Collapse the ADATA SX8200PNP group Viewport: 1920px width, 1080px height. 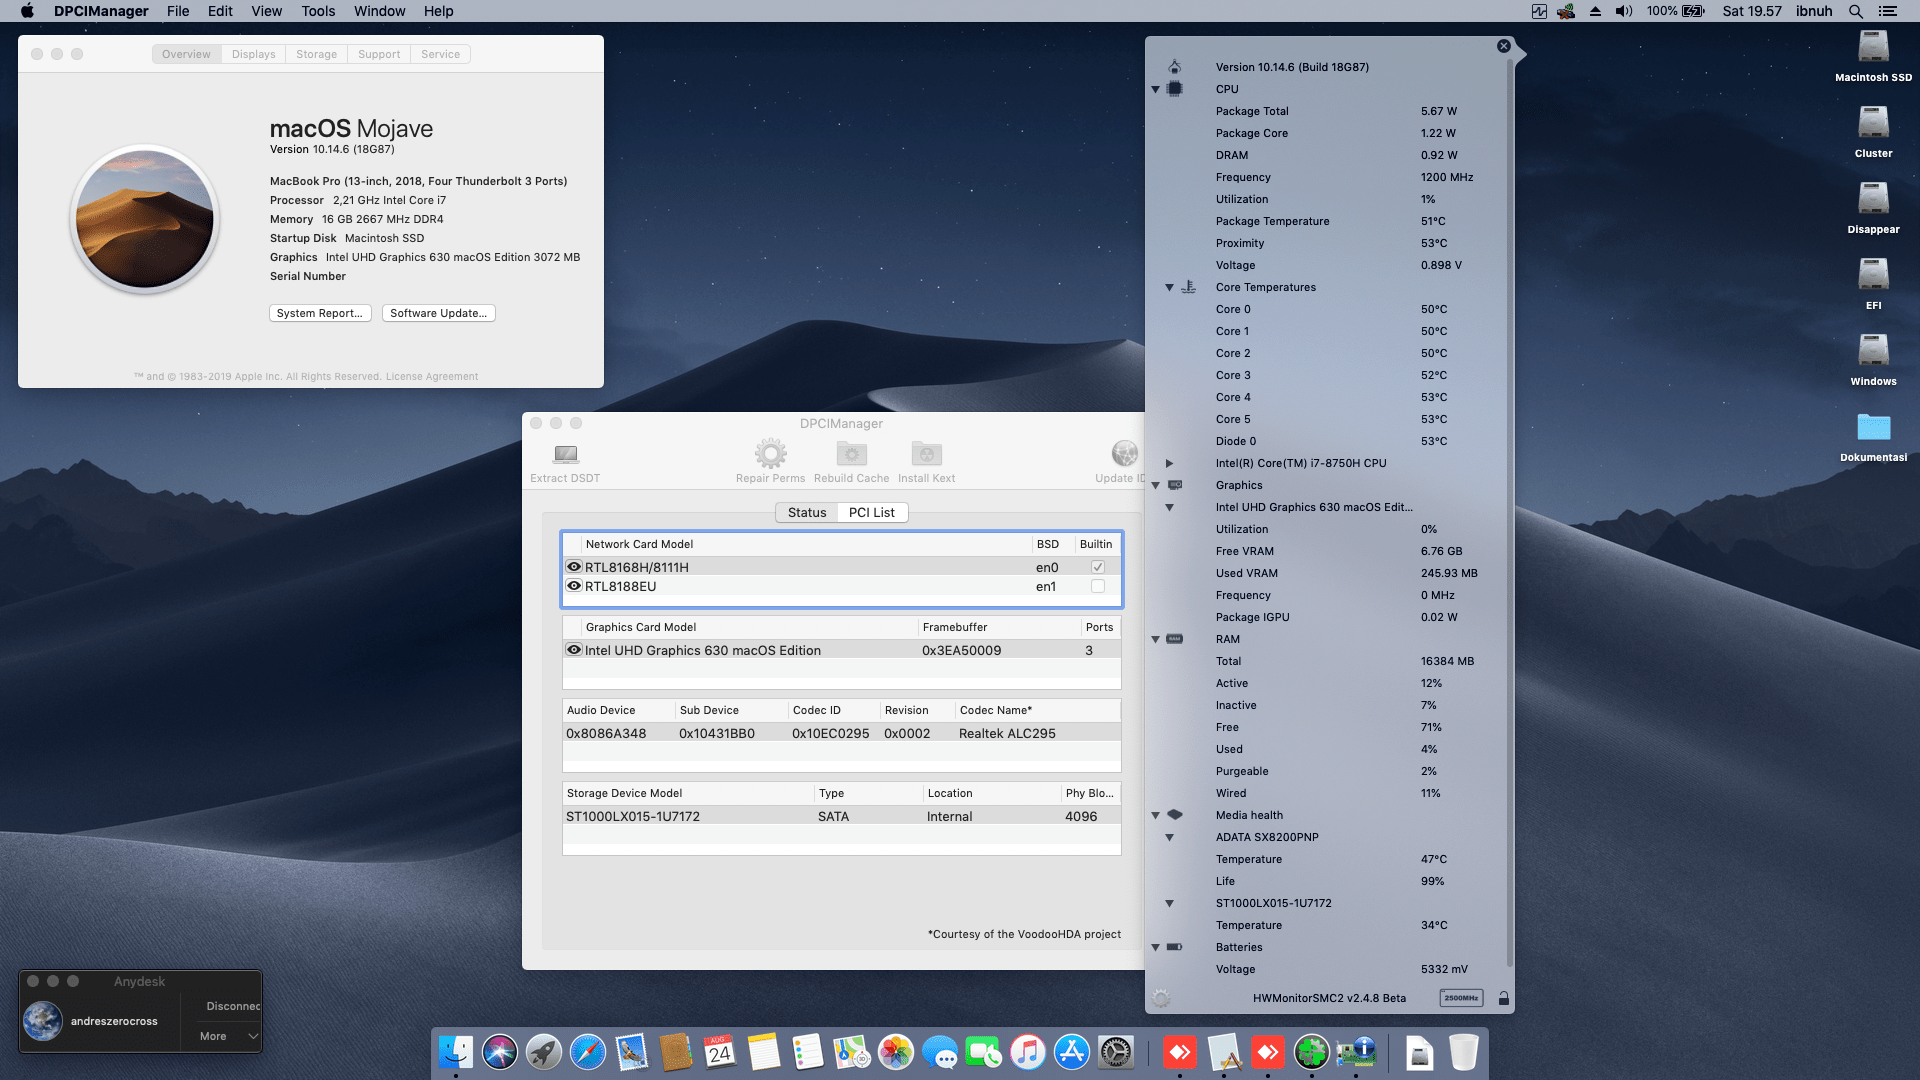click(1169, 837)
